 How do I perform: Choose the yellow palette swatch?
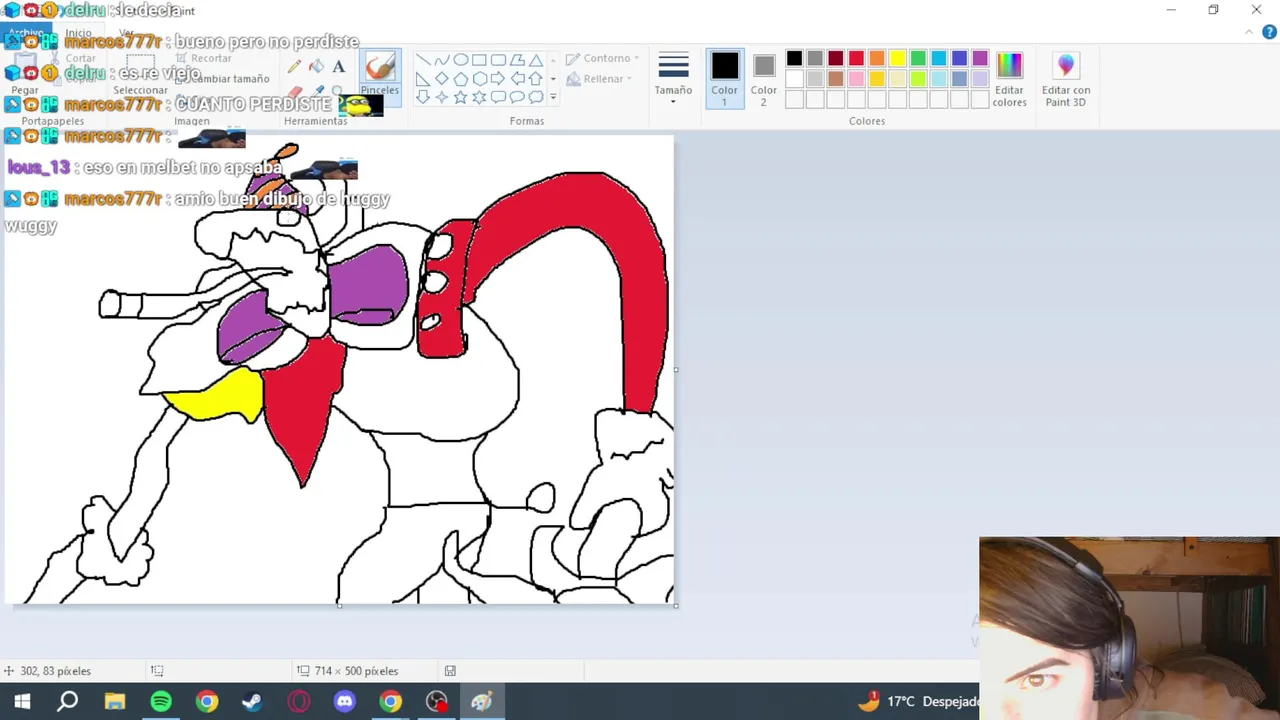(x=897, y=59)
